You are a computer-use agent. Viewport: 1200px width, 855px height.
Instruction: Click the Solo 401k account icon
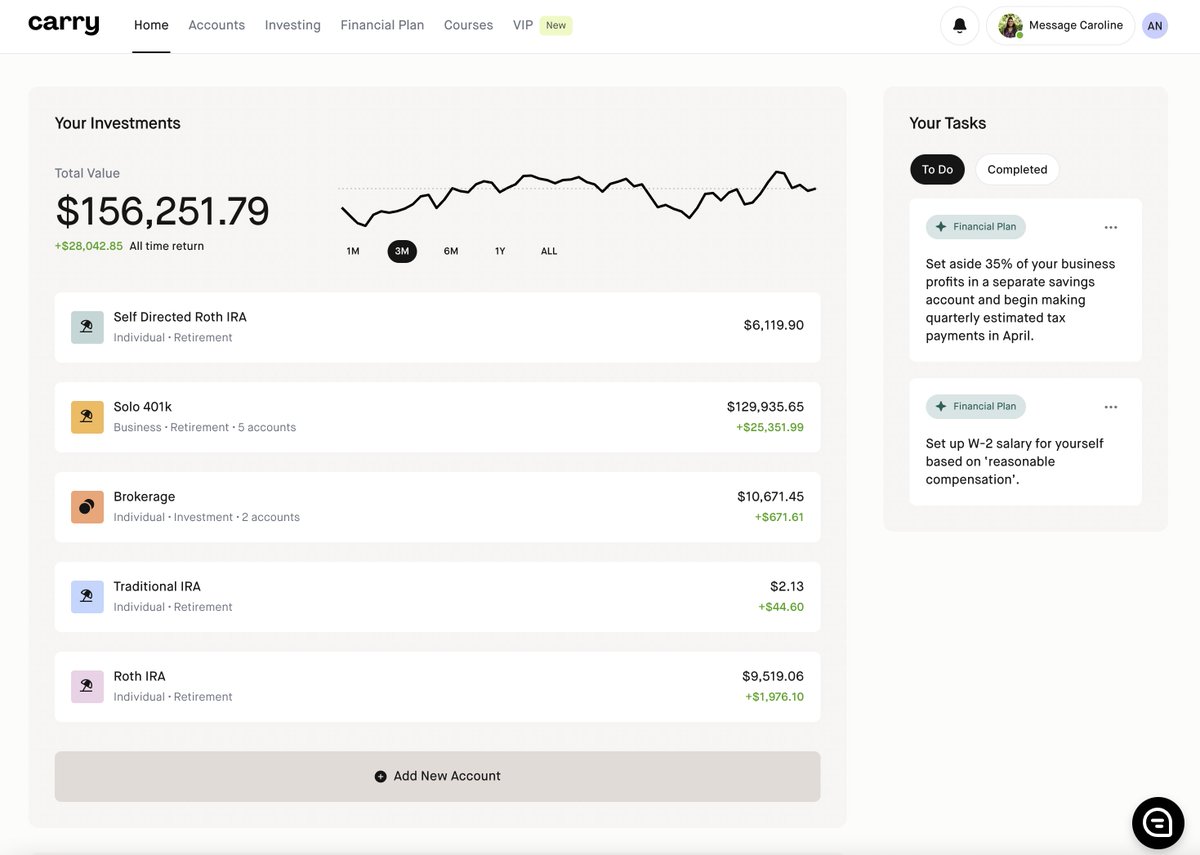[x=86, y=416]
